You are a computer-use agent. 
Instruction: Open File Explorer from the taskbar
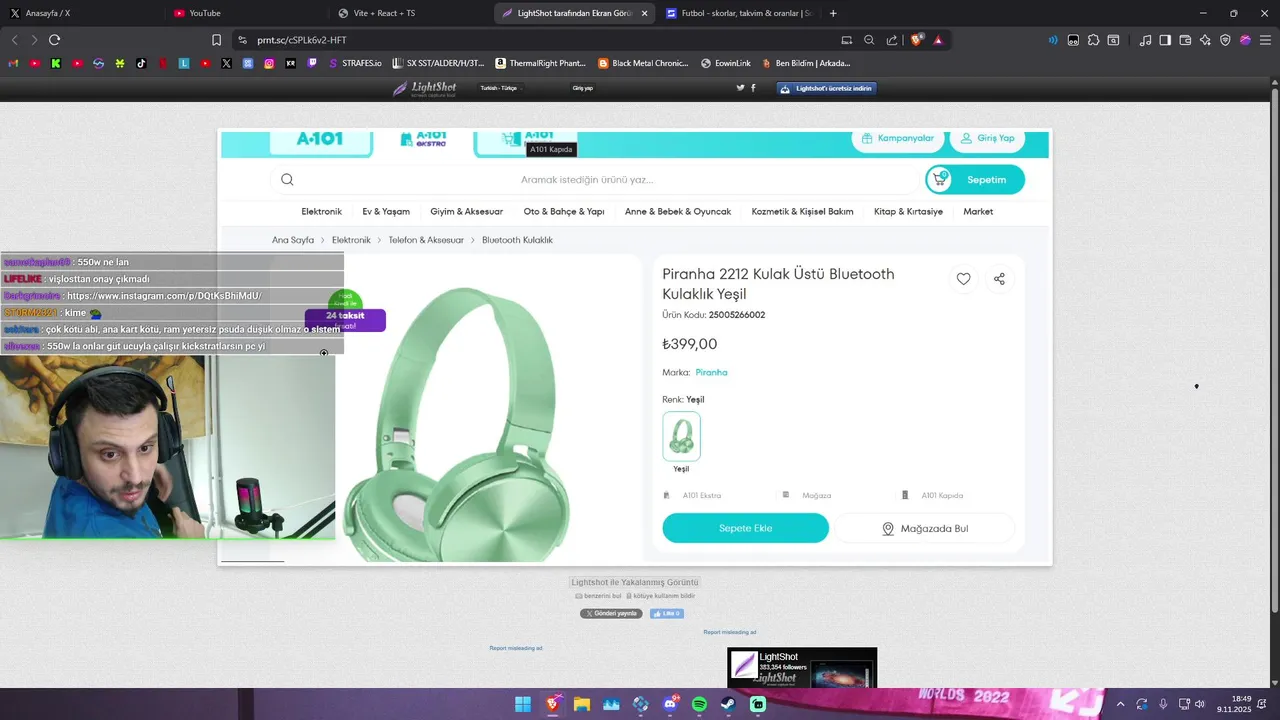point(581,704)
